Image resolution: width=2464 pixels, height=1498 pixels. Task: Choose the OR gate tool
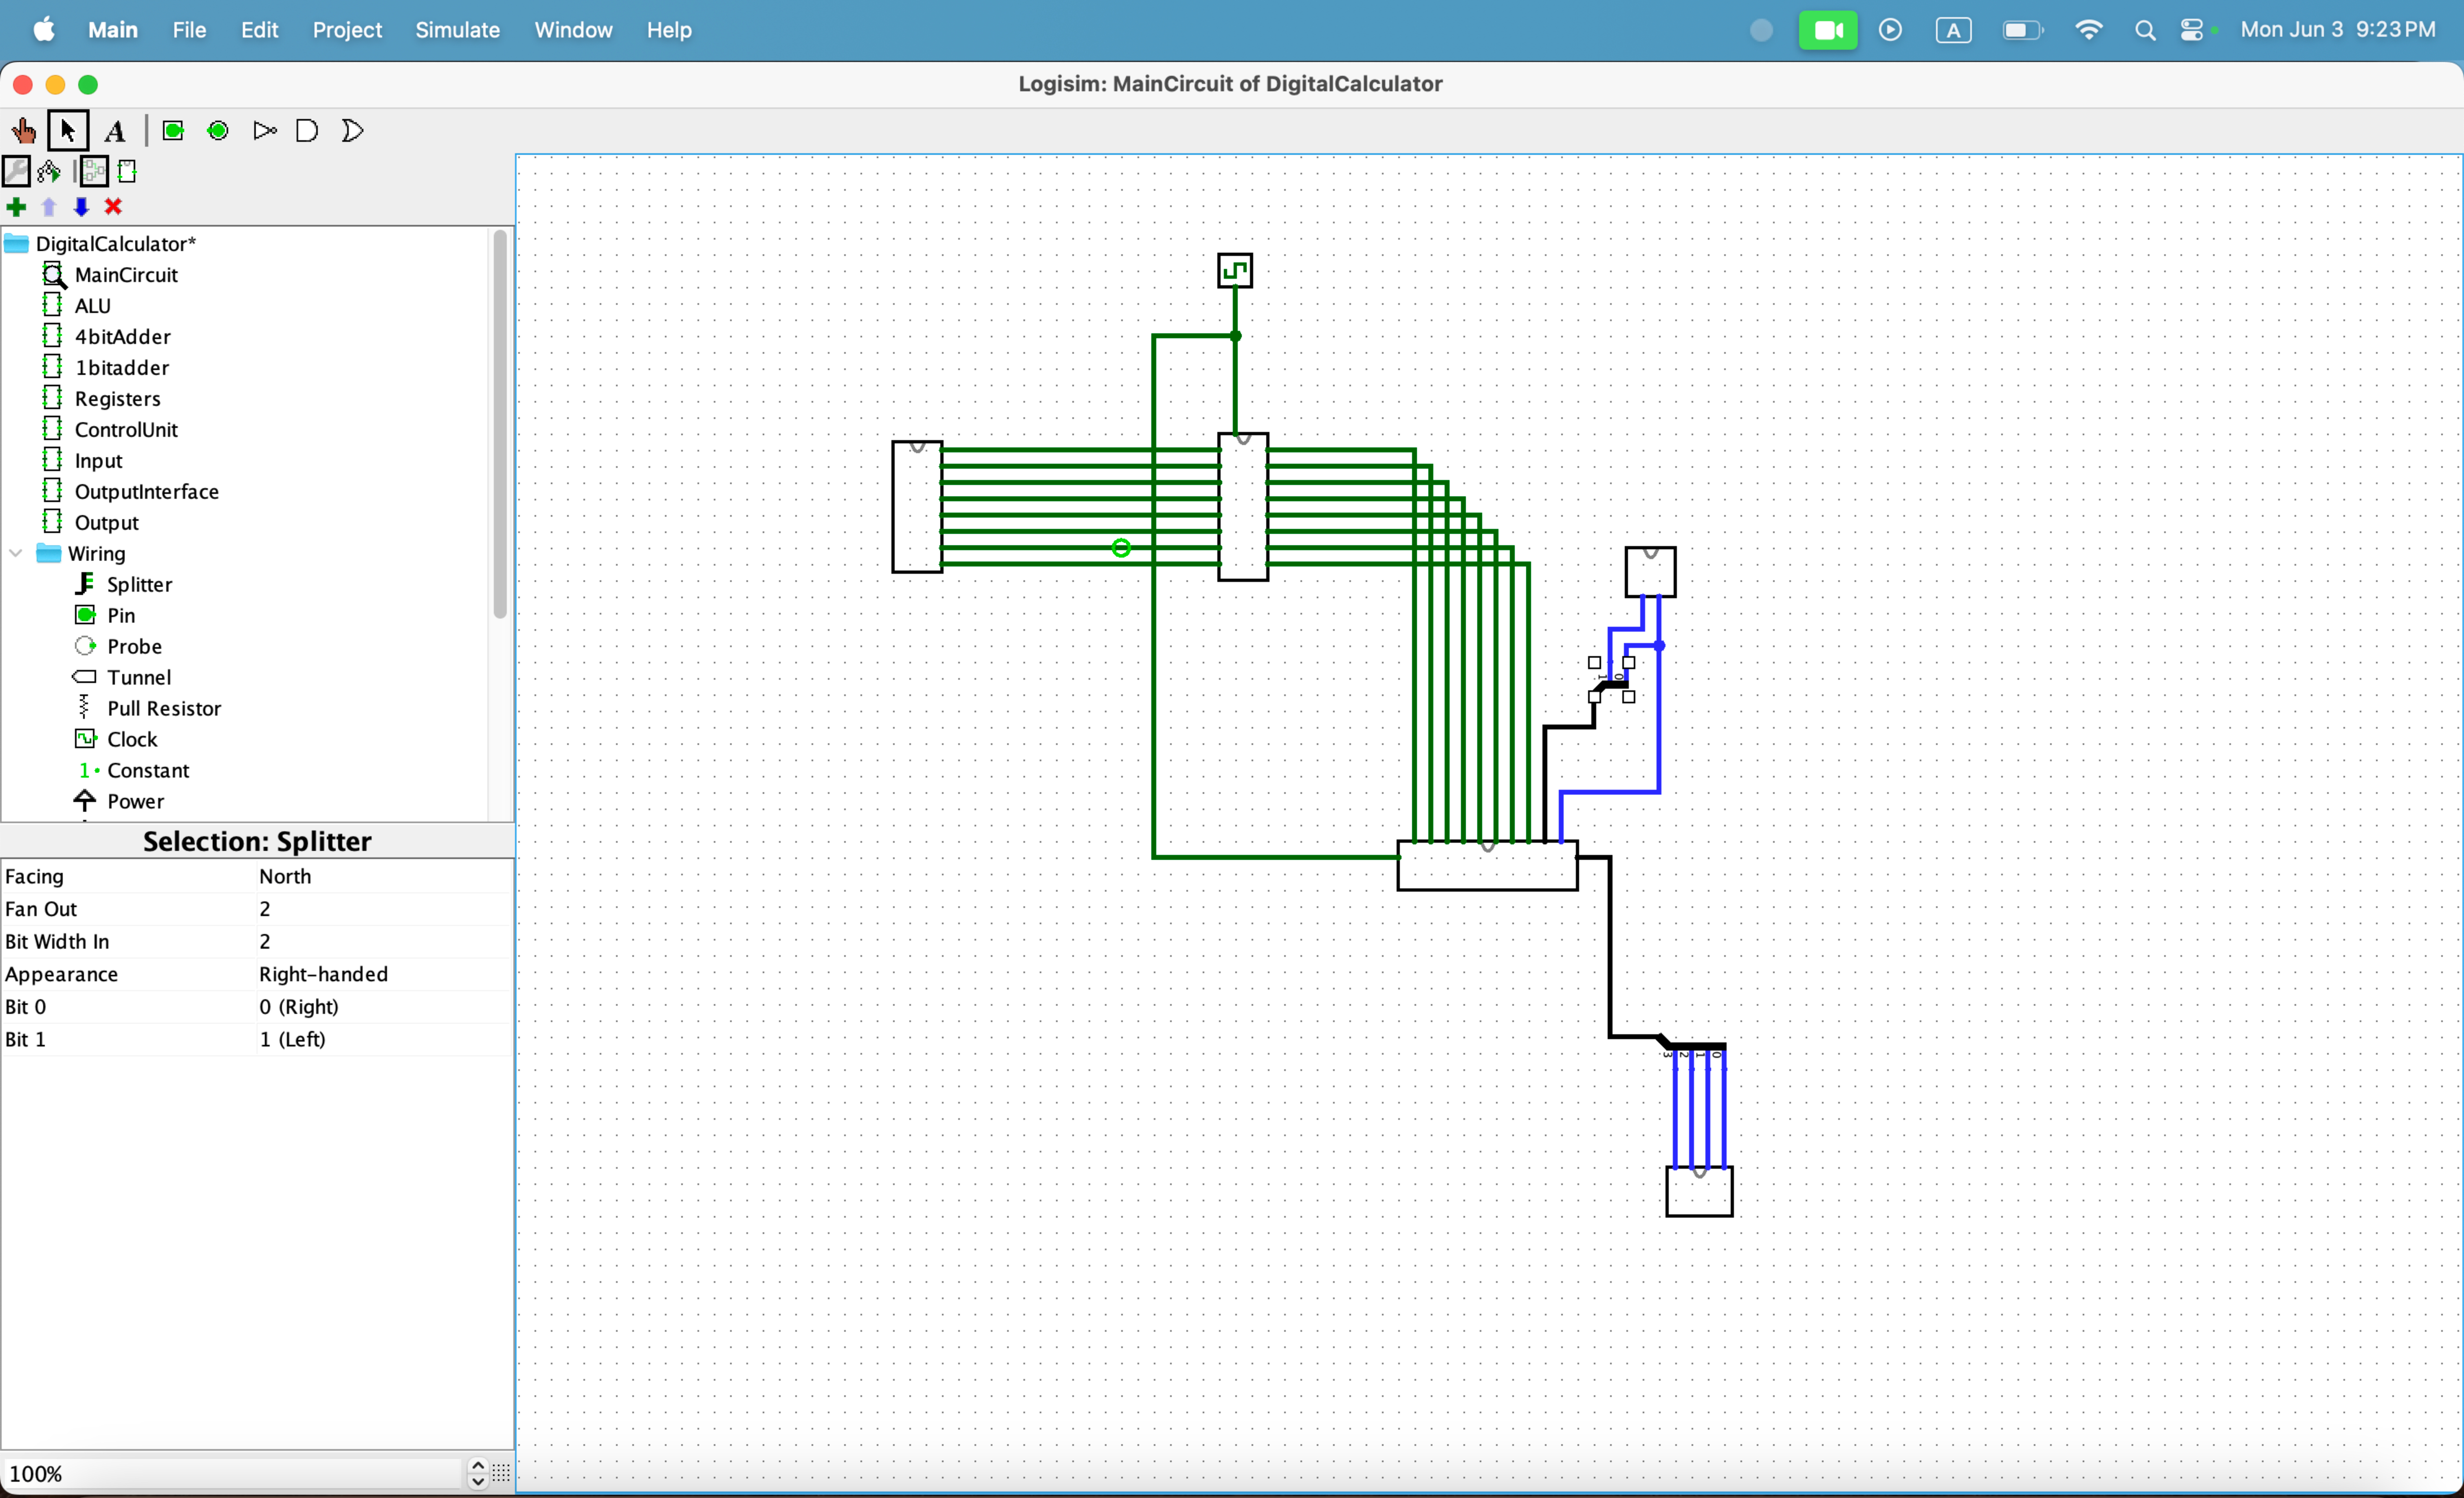[352, 131]
